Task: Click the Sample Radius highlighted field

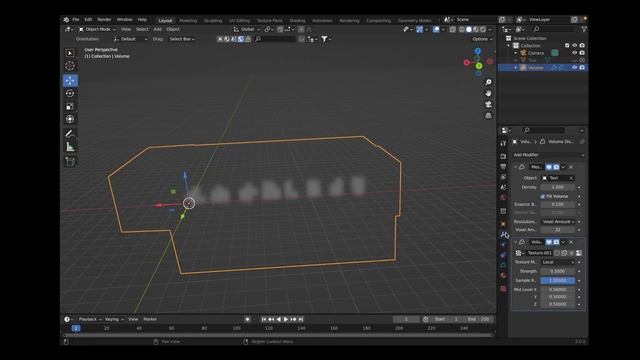Action: [558, 280]
